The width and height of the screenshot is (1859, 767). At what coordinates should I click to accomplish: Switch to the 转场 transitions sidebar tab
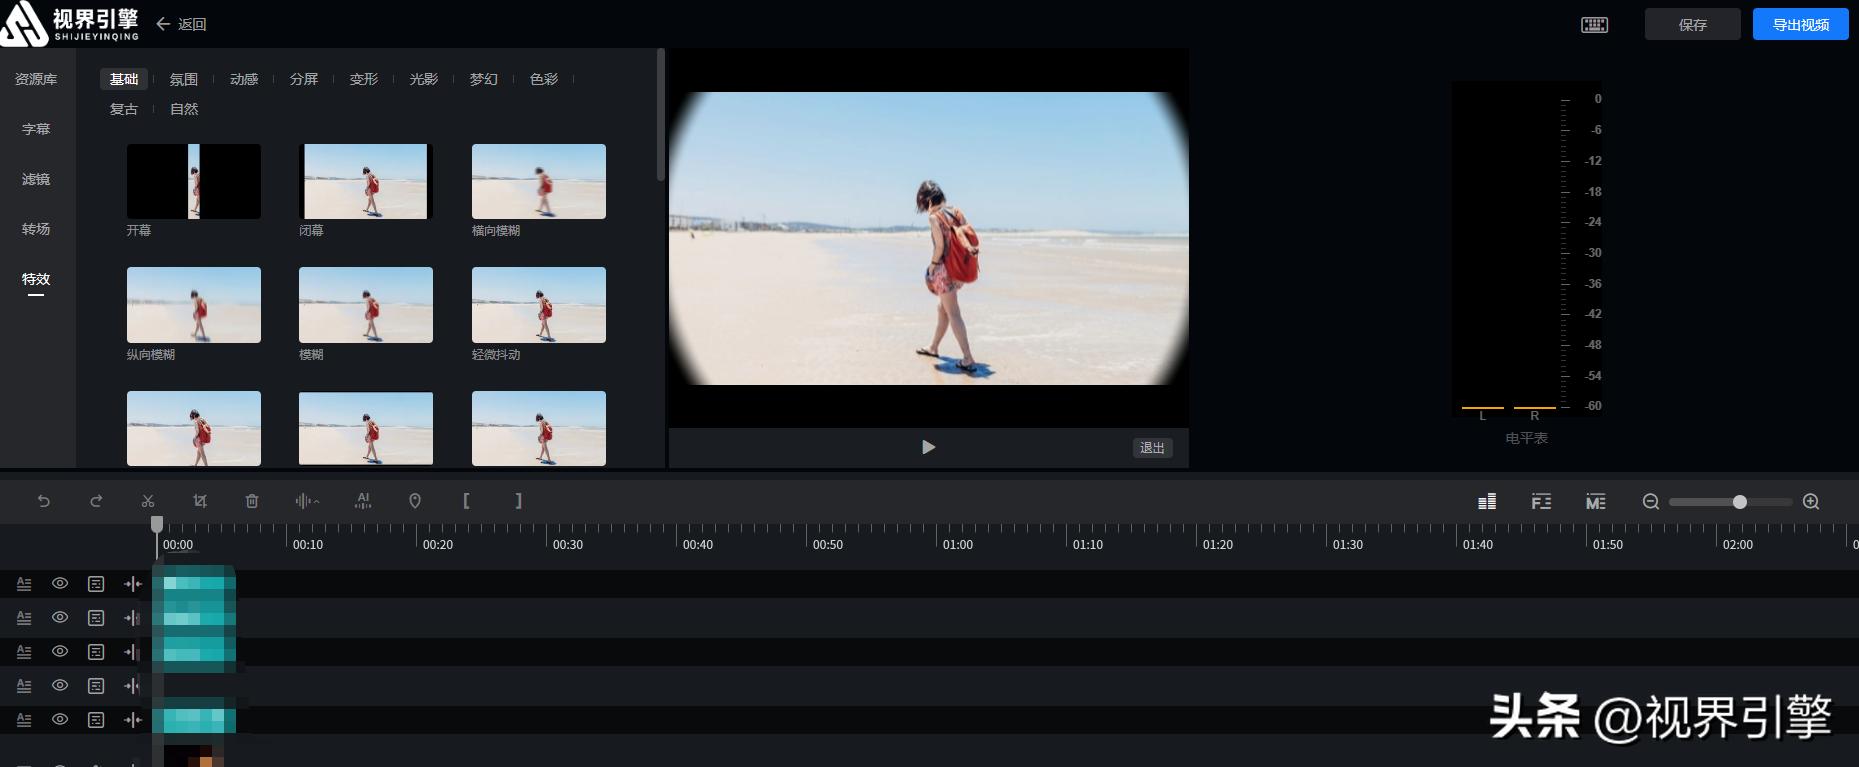[36, 229]
